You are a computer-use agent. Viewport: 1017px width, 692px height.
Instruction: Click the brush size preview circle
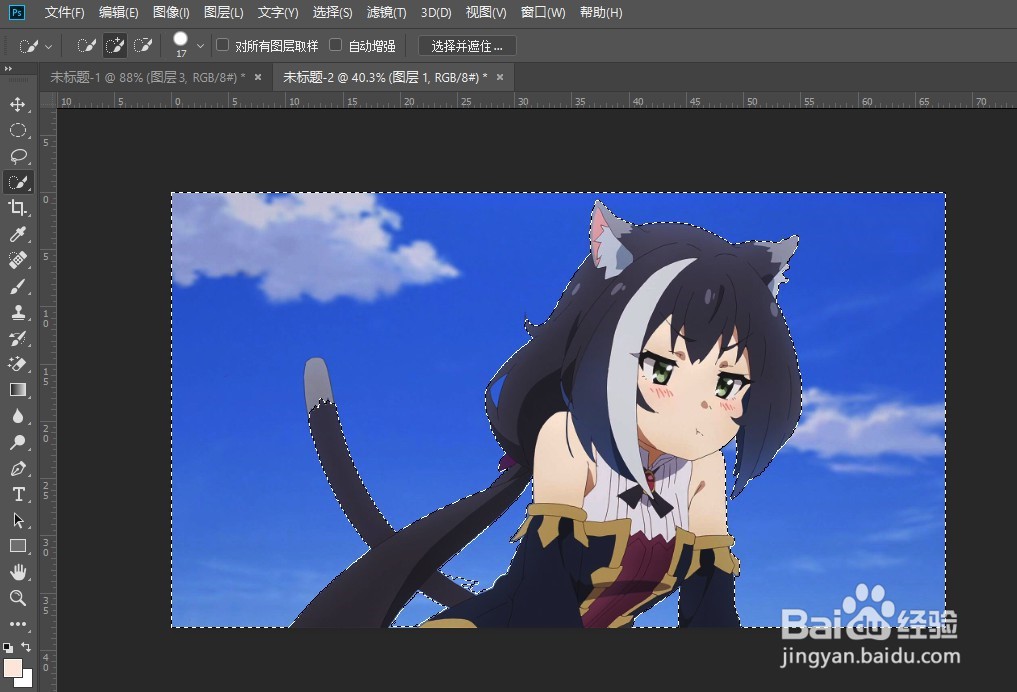click(181, 40)
